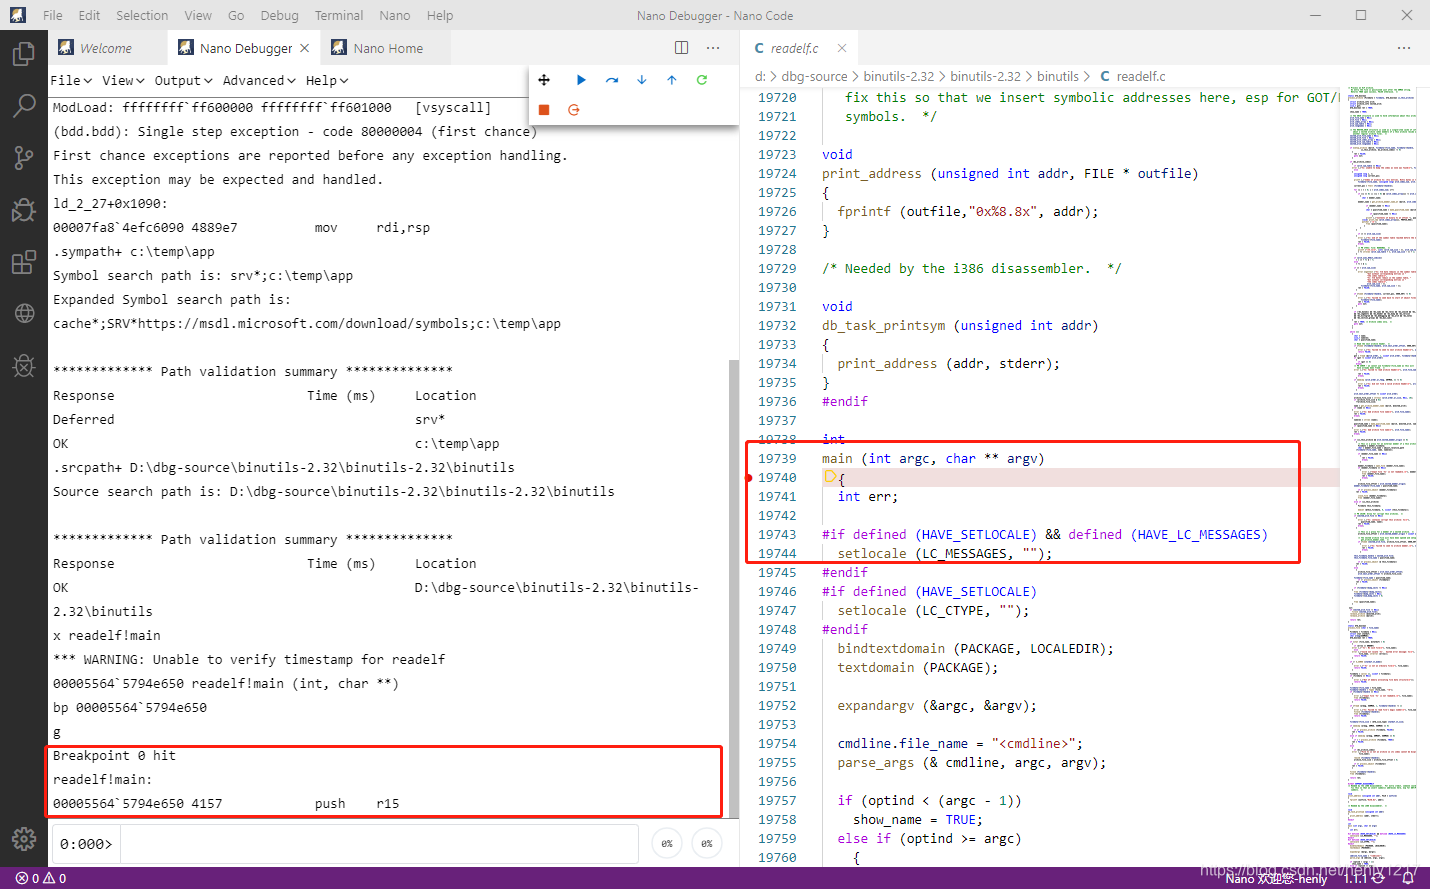The width and height of the screenshot is (1430, 889).
Task: Switch to the Nano Home tab
Action: [387, 48]
